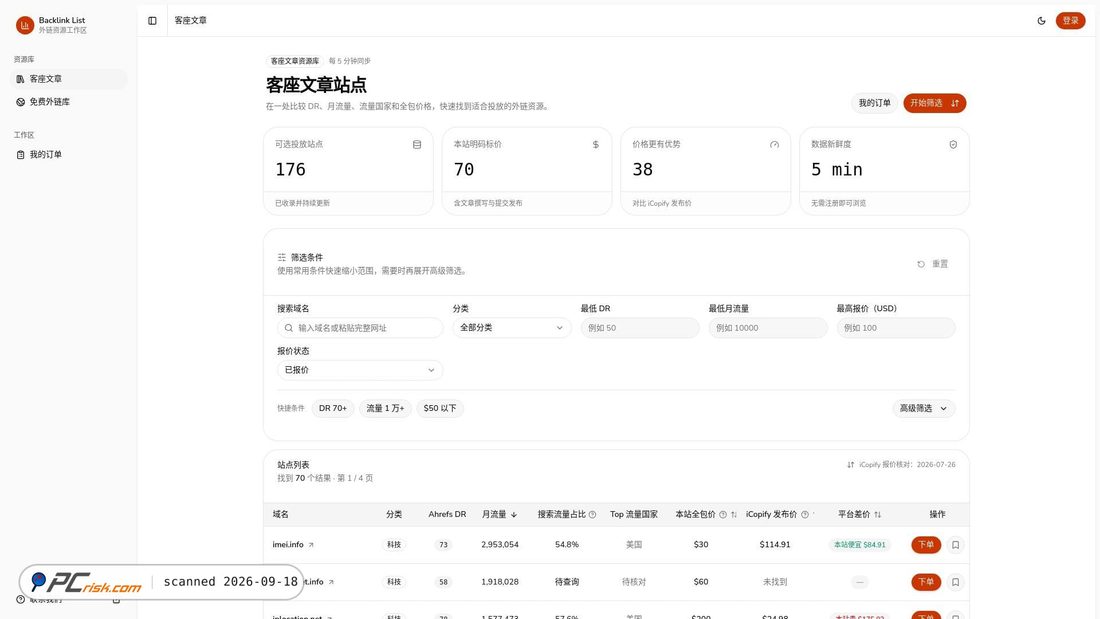Click the 我的订单 button beside 开始筛选
Image resolution: width=1100 pixels, height=619 pixels.
point(874,103)
